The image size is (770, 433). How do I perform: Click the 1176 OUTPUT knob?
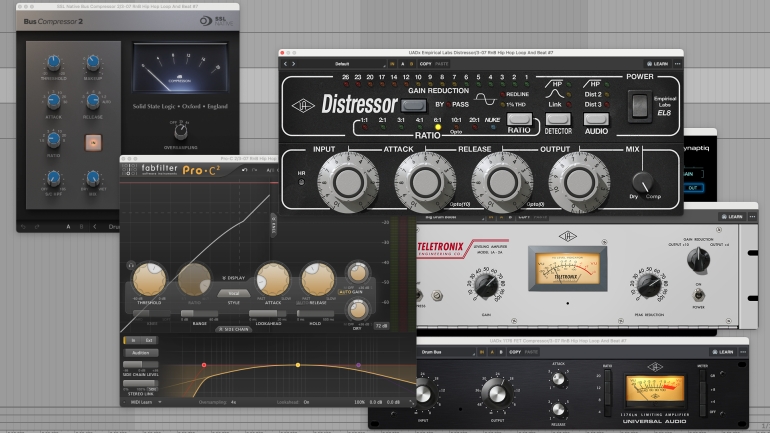[x=497, y=394]
